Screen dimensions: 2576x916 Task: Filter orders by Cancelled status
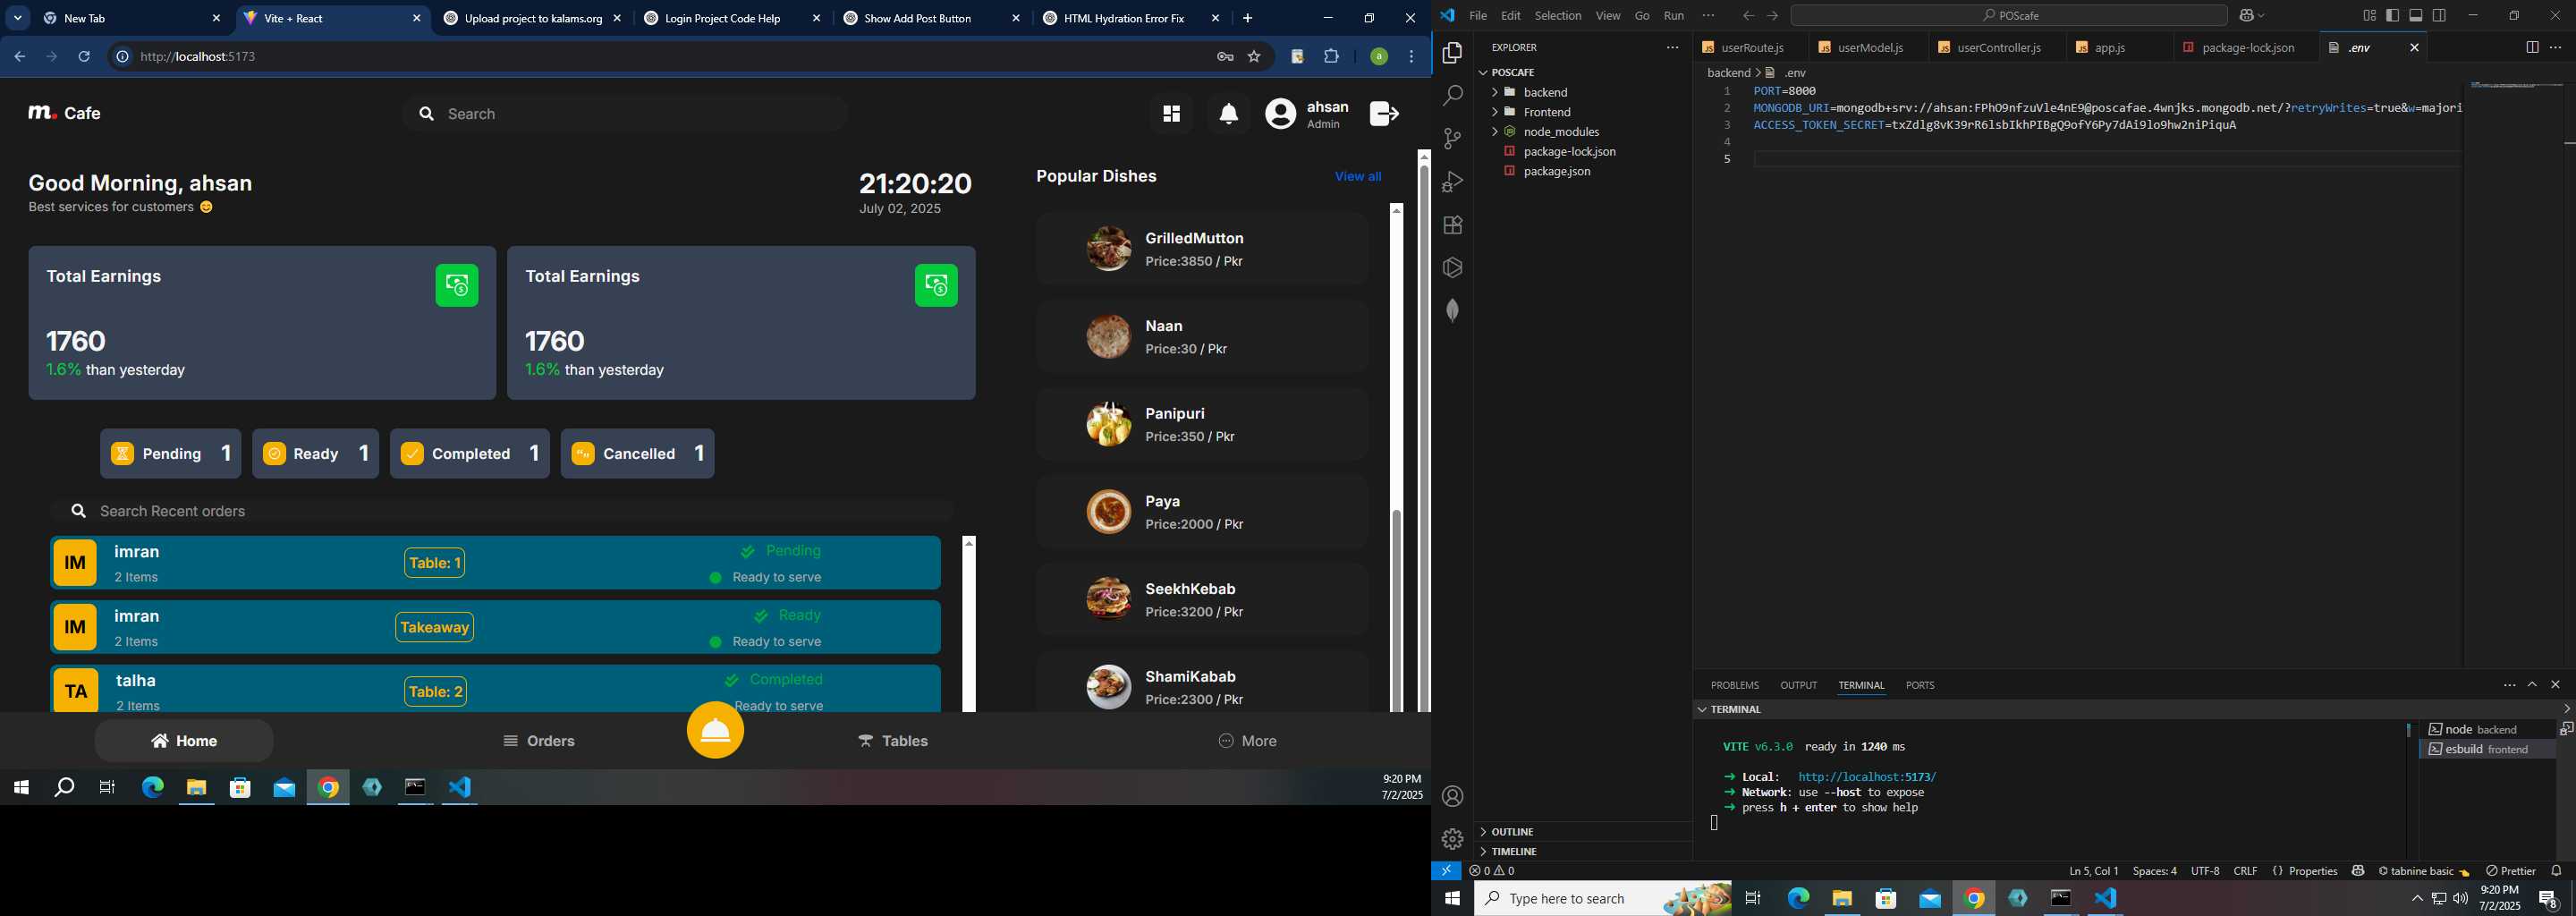tap(637, 453)
